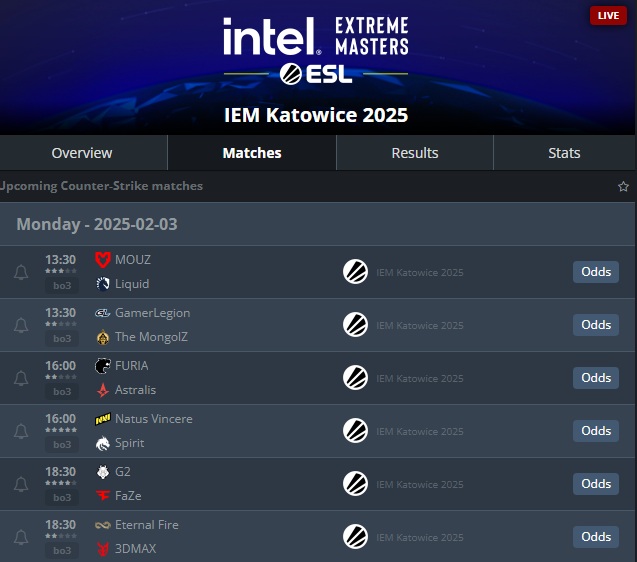The image size is (637, 562).
Task: Open the Overview tab
Action: (83, 153)
